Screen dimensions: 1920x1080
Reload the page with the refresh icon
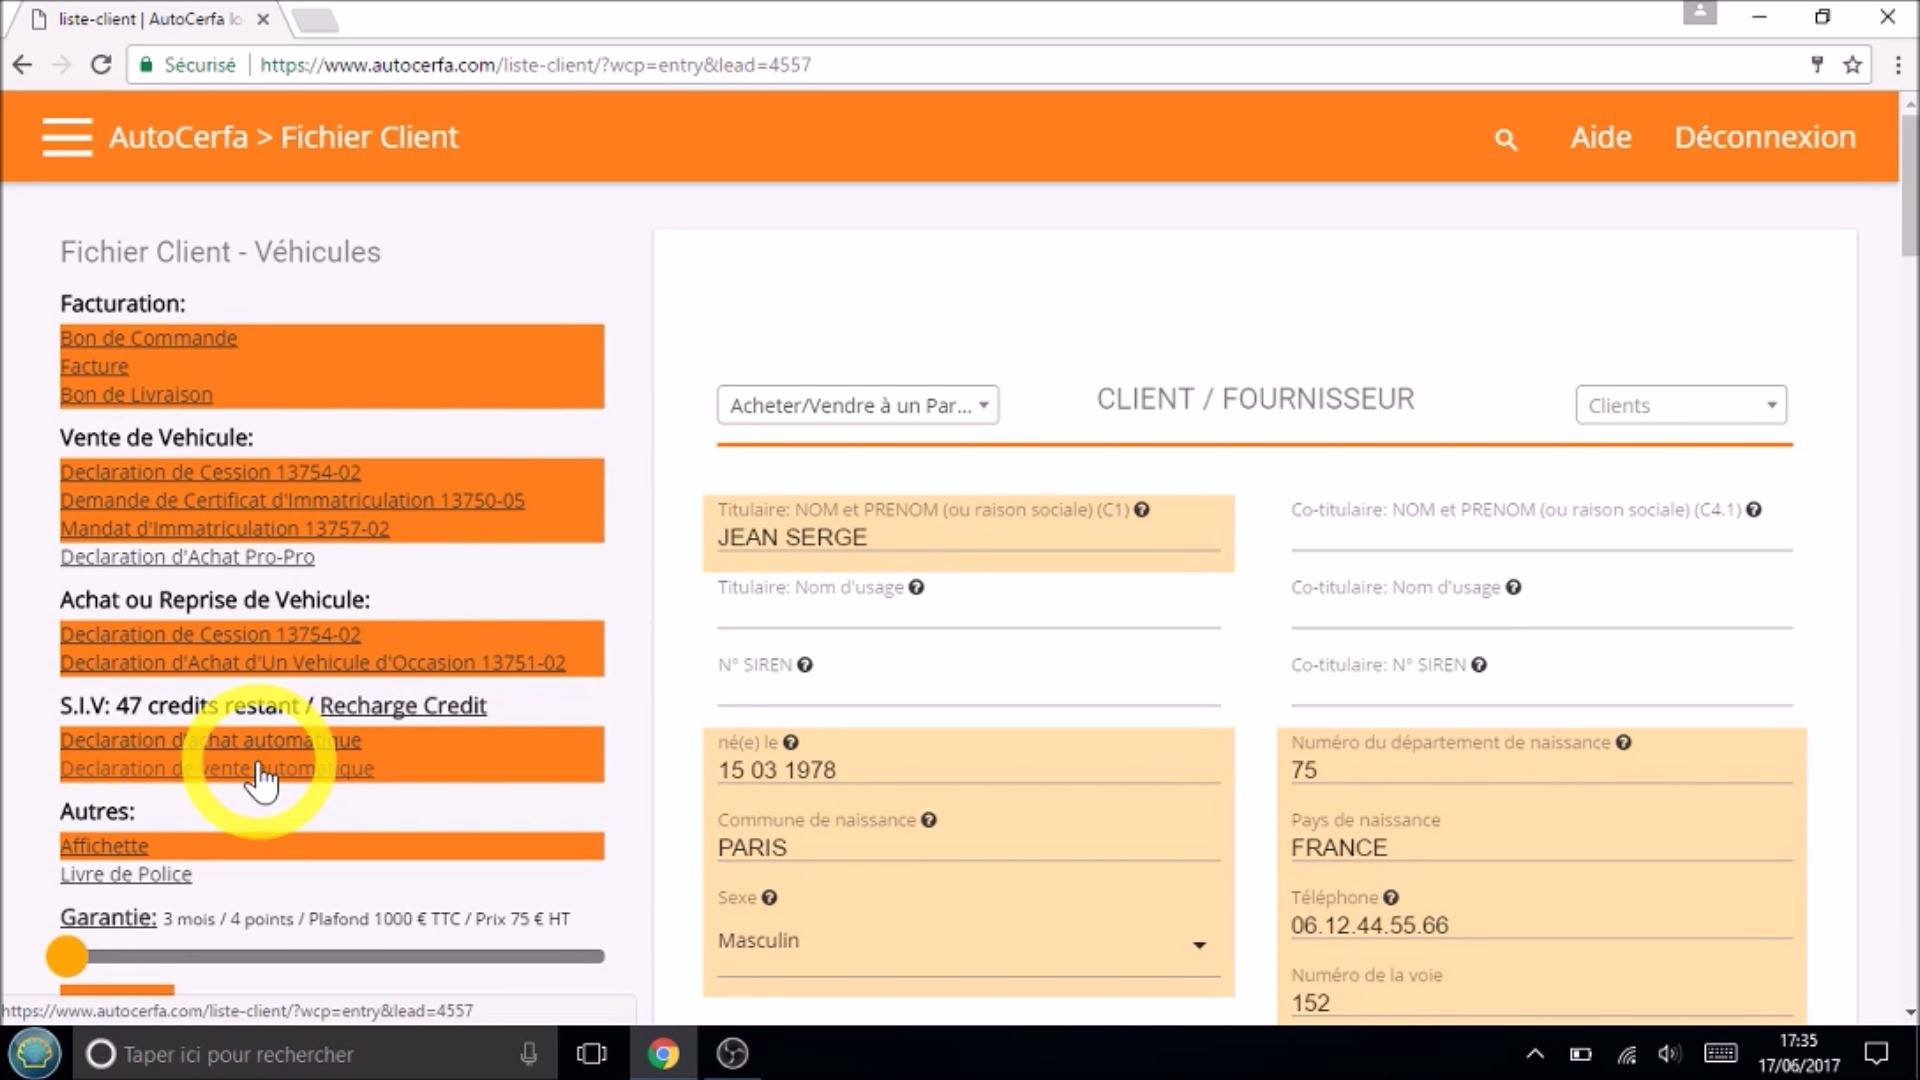[101, 65]
